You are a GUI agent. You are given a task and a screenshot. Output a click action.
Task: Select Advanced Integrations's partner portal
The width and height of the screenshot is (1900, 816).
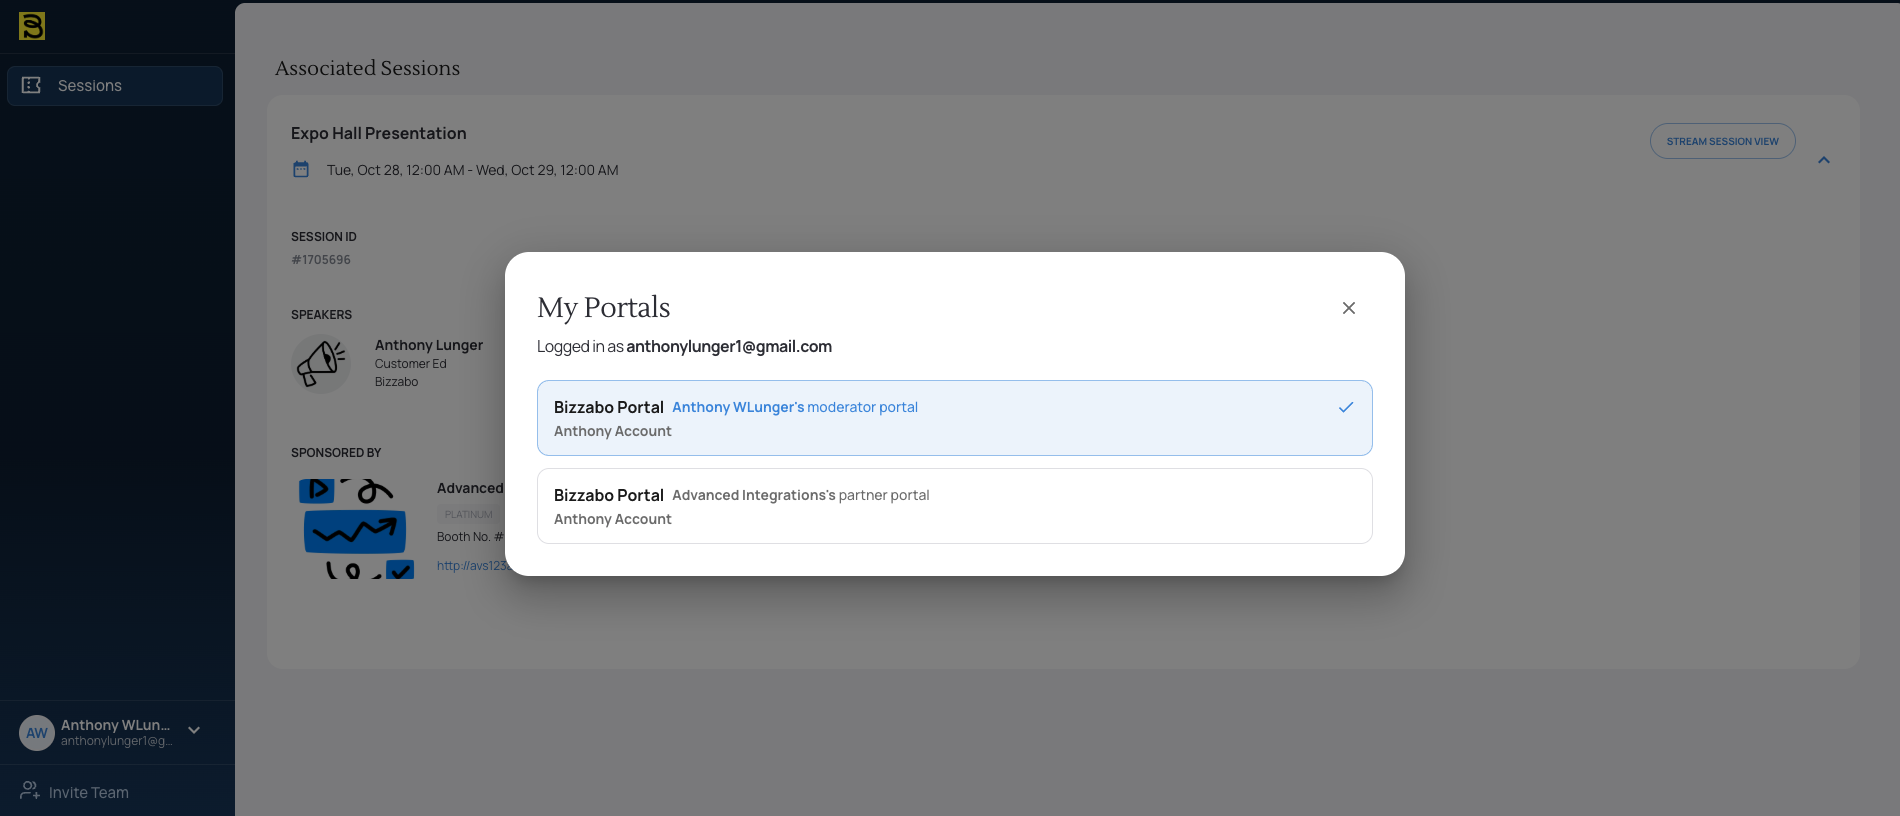click(x=954, y=506)
